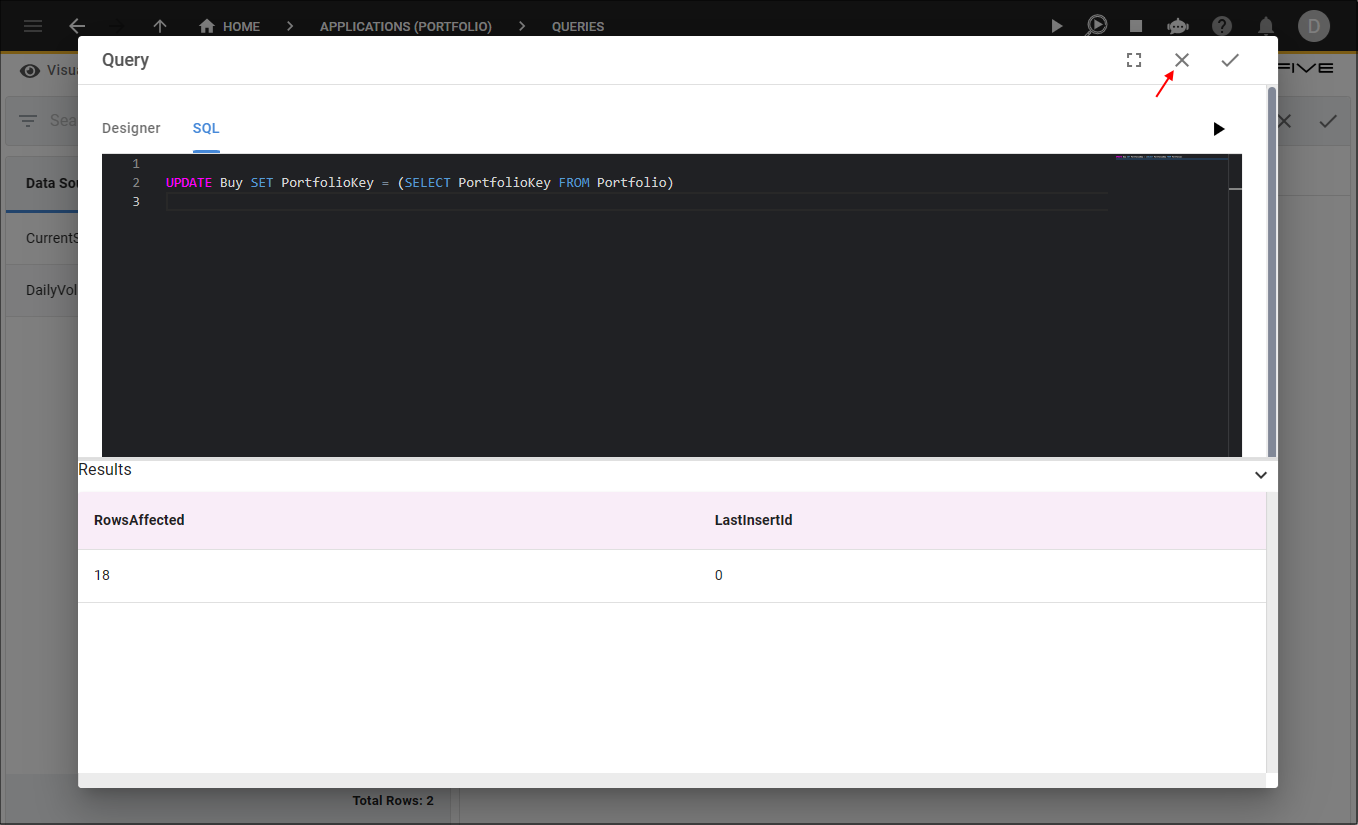The image size is (1358, 825).
Task: Click the UPDATE keyword in the editor
Action: pos(189,183)
